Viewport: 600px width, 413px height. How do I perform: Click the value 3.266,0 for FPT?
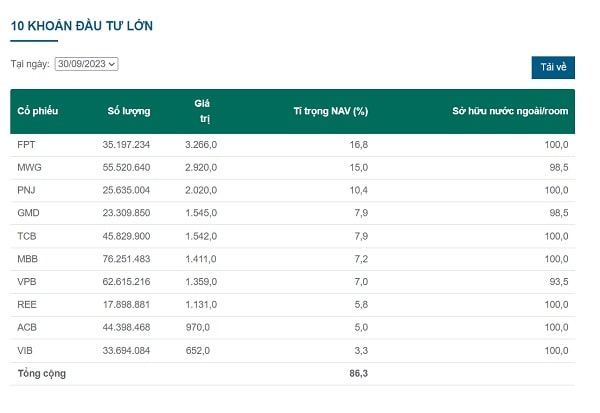pyautogui.click(x=201, y=145)
